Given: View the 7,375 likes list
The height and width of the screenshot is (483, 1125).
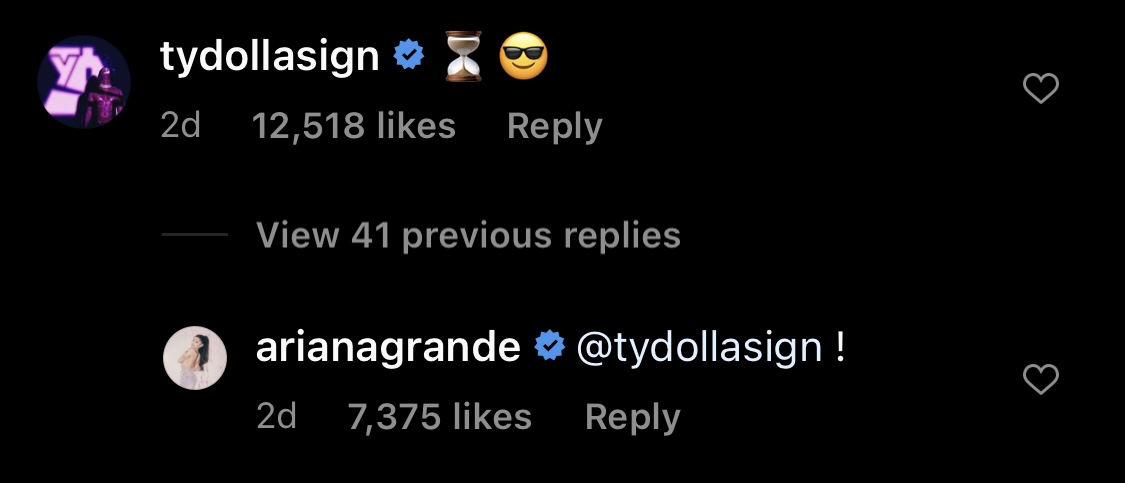Looking at the screenshot, I should pos(440,416).
